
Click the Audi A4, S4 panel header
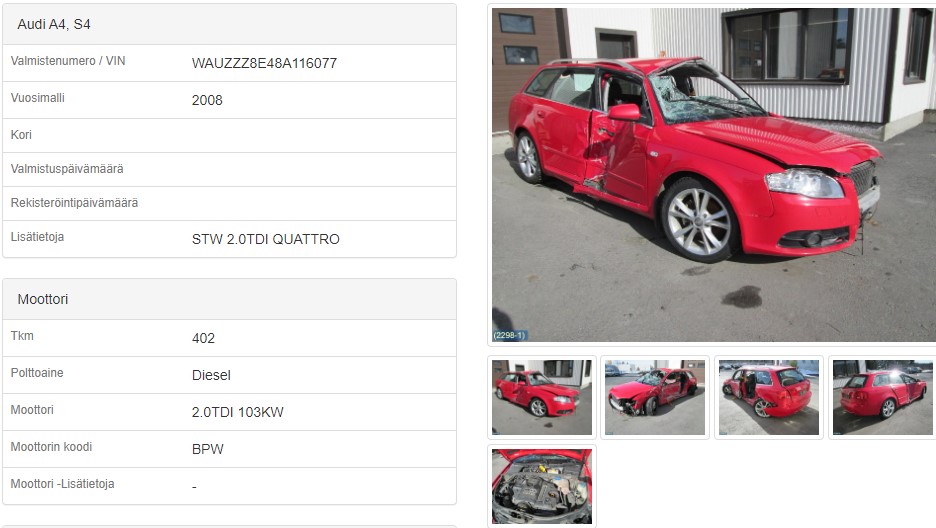pyautogui.click(x=229, y=24)
